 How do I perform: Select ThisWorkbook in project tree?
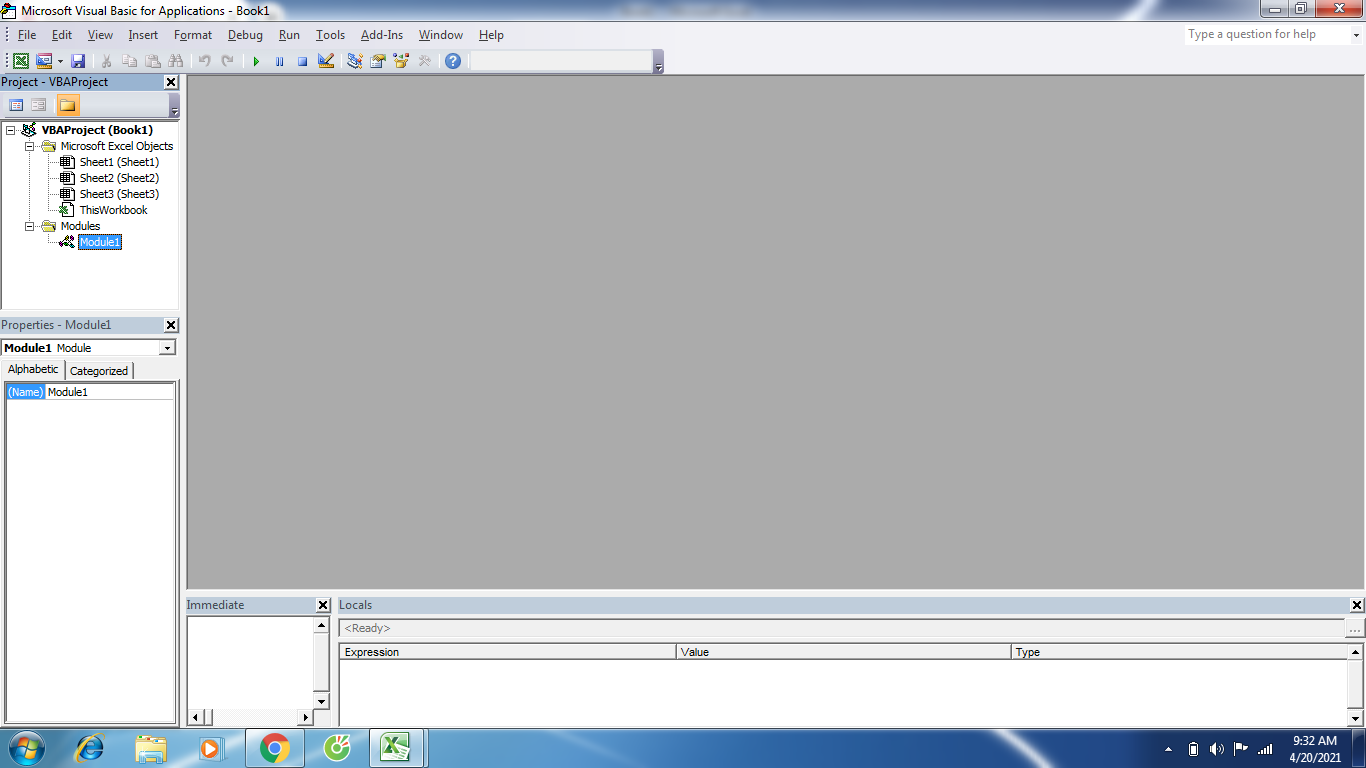coord(113,210)
